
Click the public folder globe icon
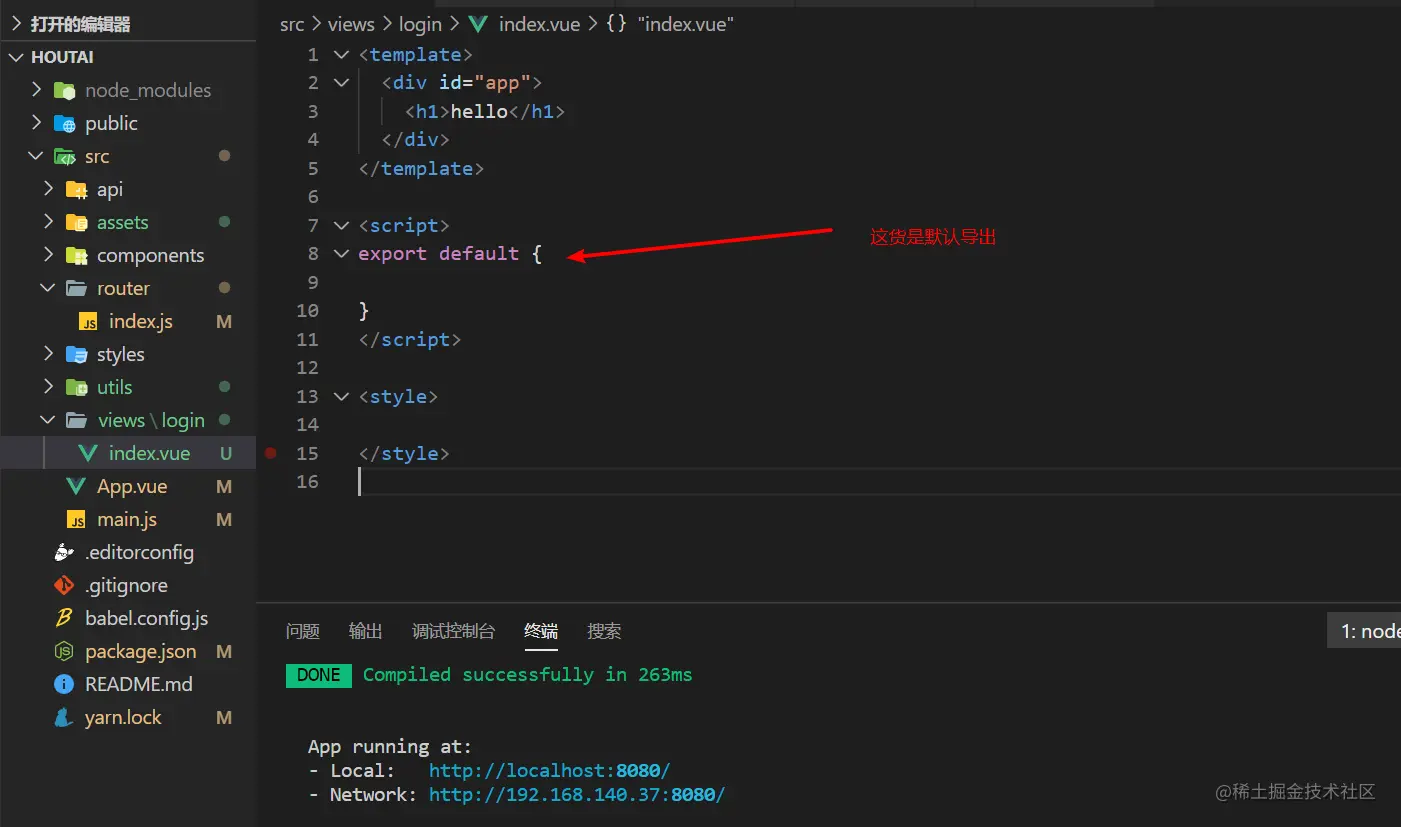(65, 124)
